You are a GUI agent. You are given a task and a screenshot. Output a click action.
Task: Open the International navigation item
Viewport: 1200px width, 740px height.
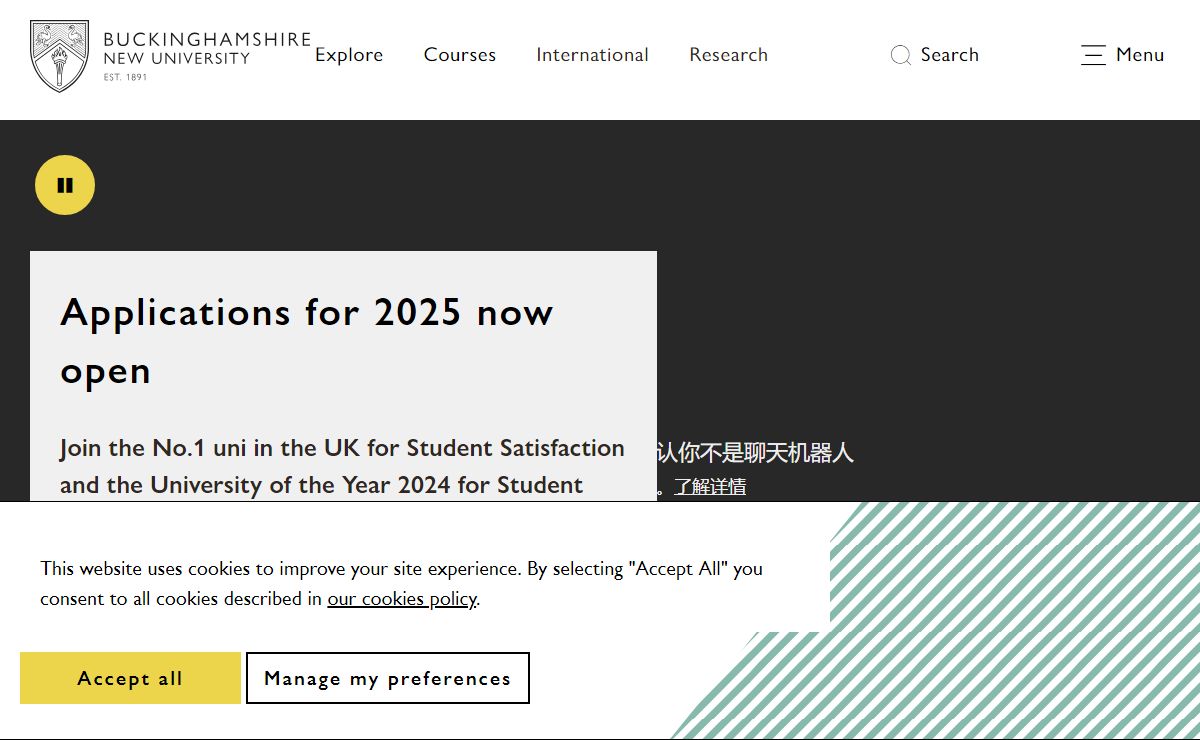coord(592,55)
